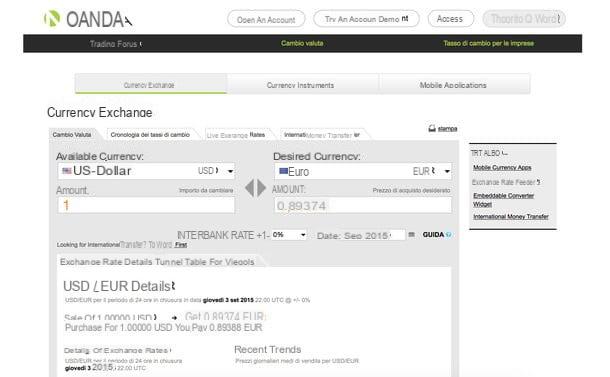Click the Amount input field containing 1
This screenshot has width=610, height=377.
146,205
